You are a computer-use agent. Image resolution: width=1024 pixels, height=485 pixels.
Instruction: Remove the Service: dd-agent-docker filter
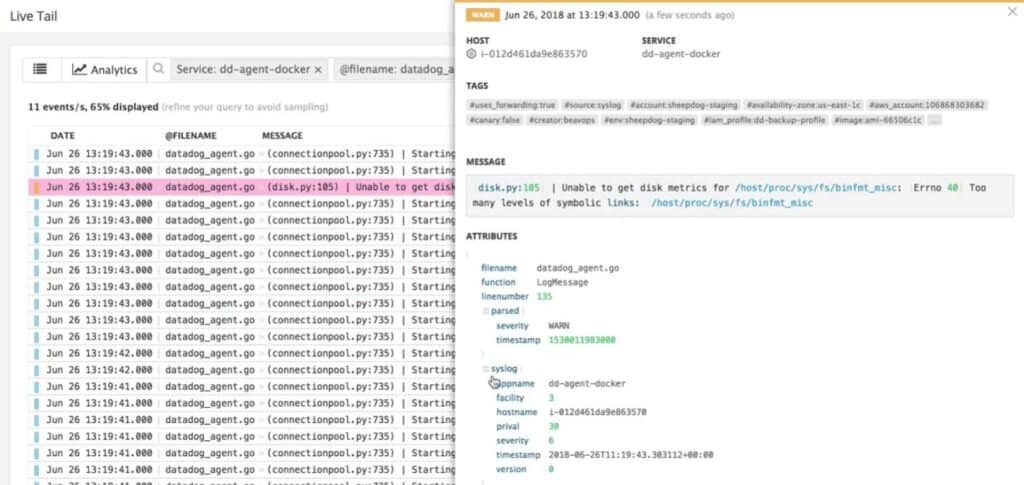pyautogui.click(x=318, y=70)
